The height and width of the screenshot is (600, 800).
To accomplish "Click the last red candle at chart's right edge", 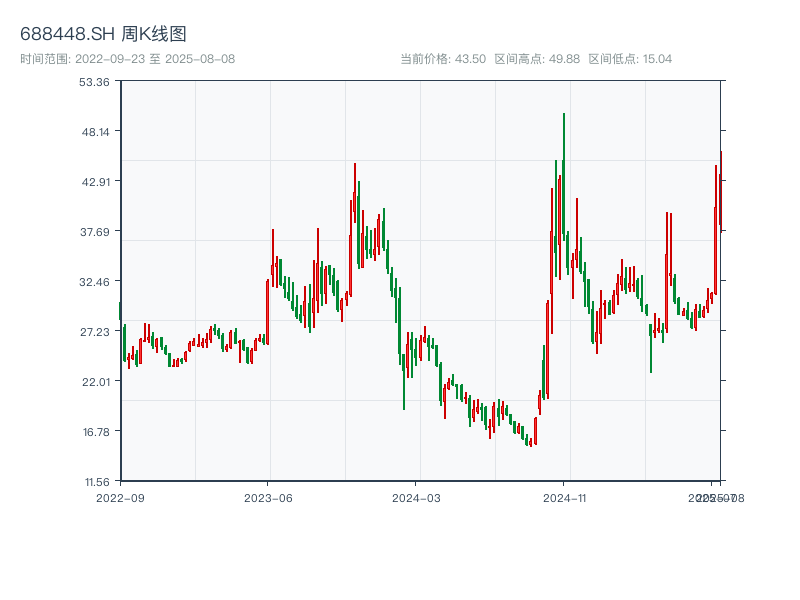I will [x=721, y=191].
